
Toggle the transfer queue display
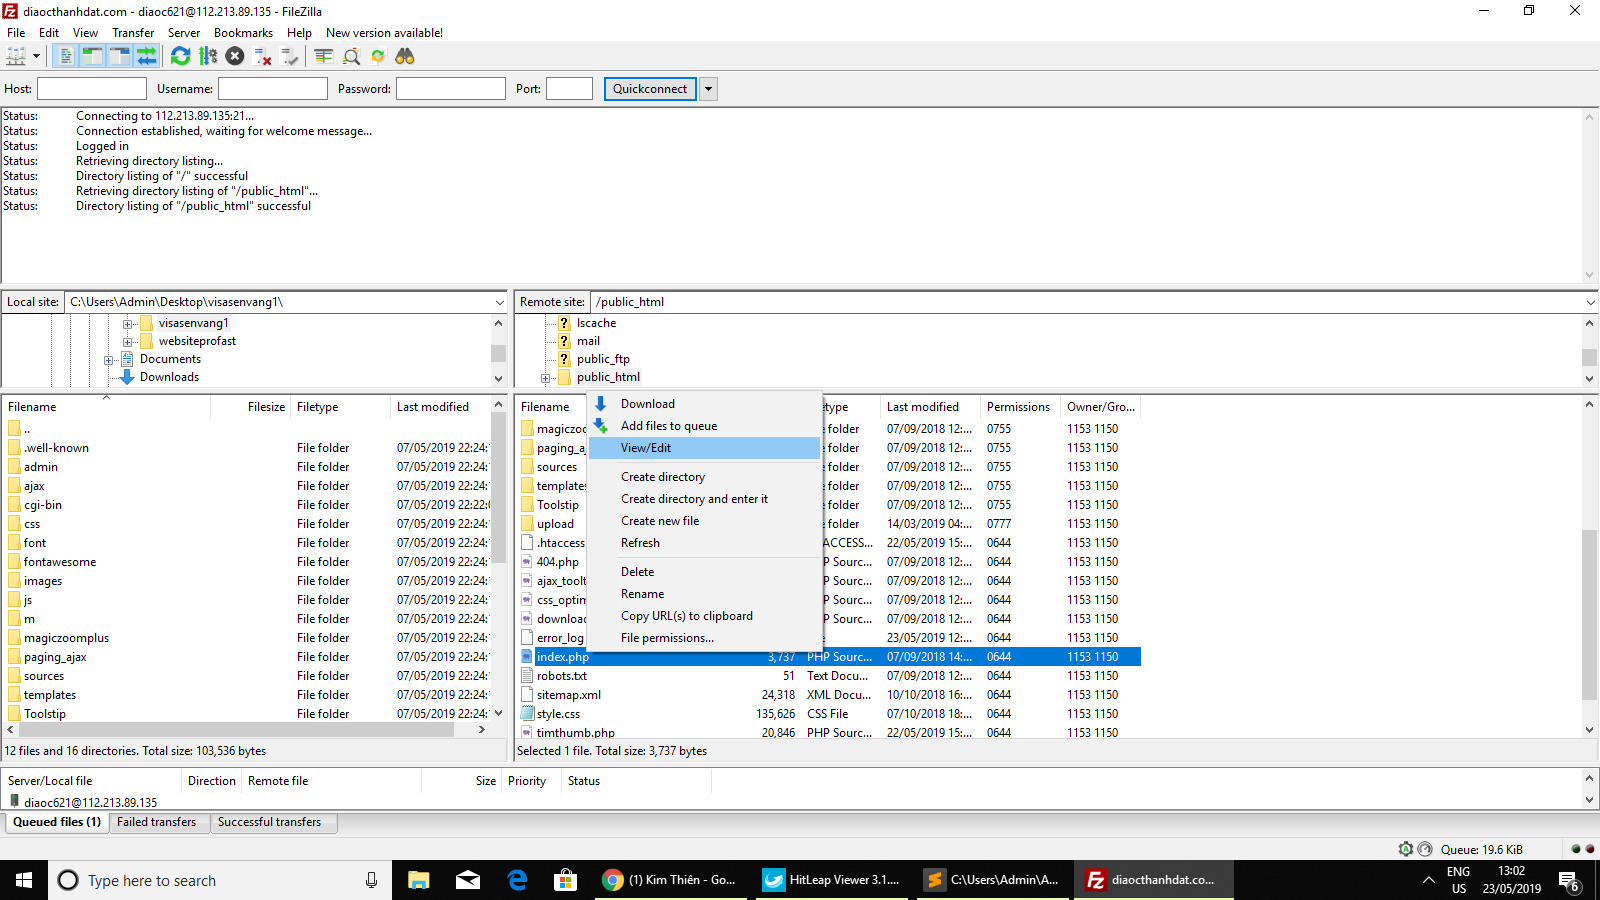coord(146,56)
